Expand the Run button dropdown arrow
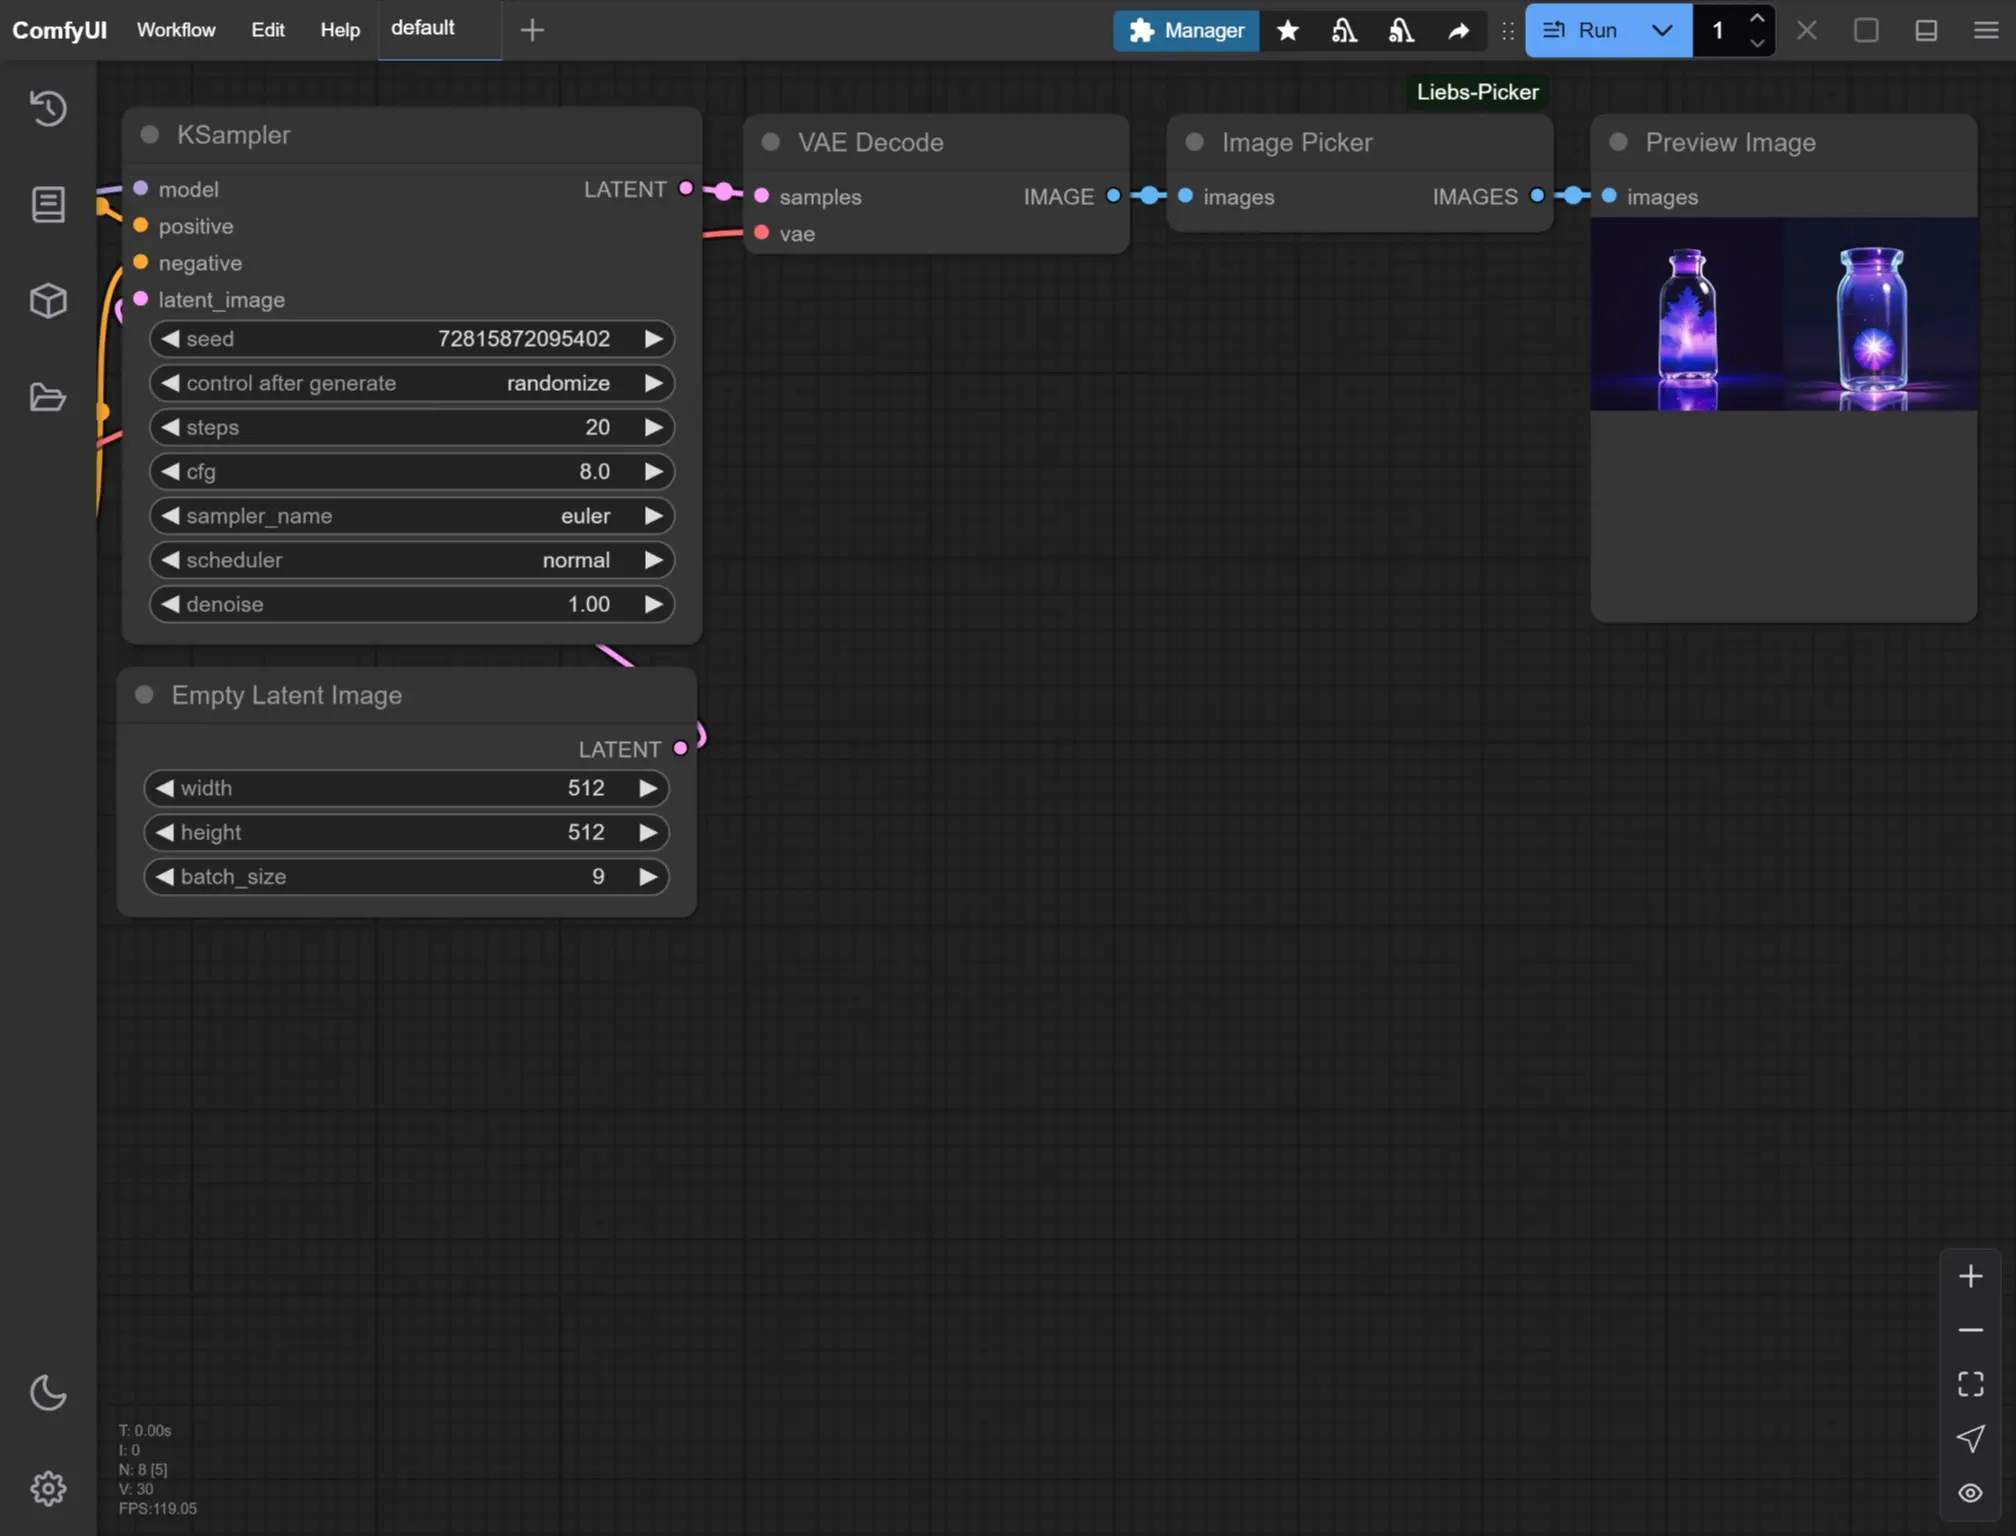This screenshot has width=2016, height=1536. [1662, 30]
